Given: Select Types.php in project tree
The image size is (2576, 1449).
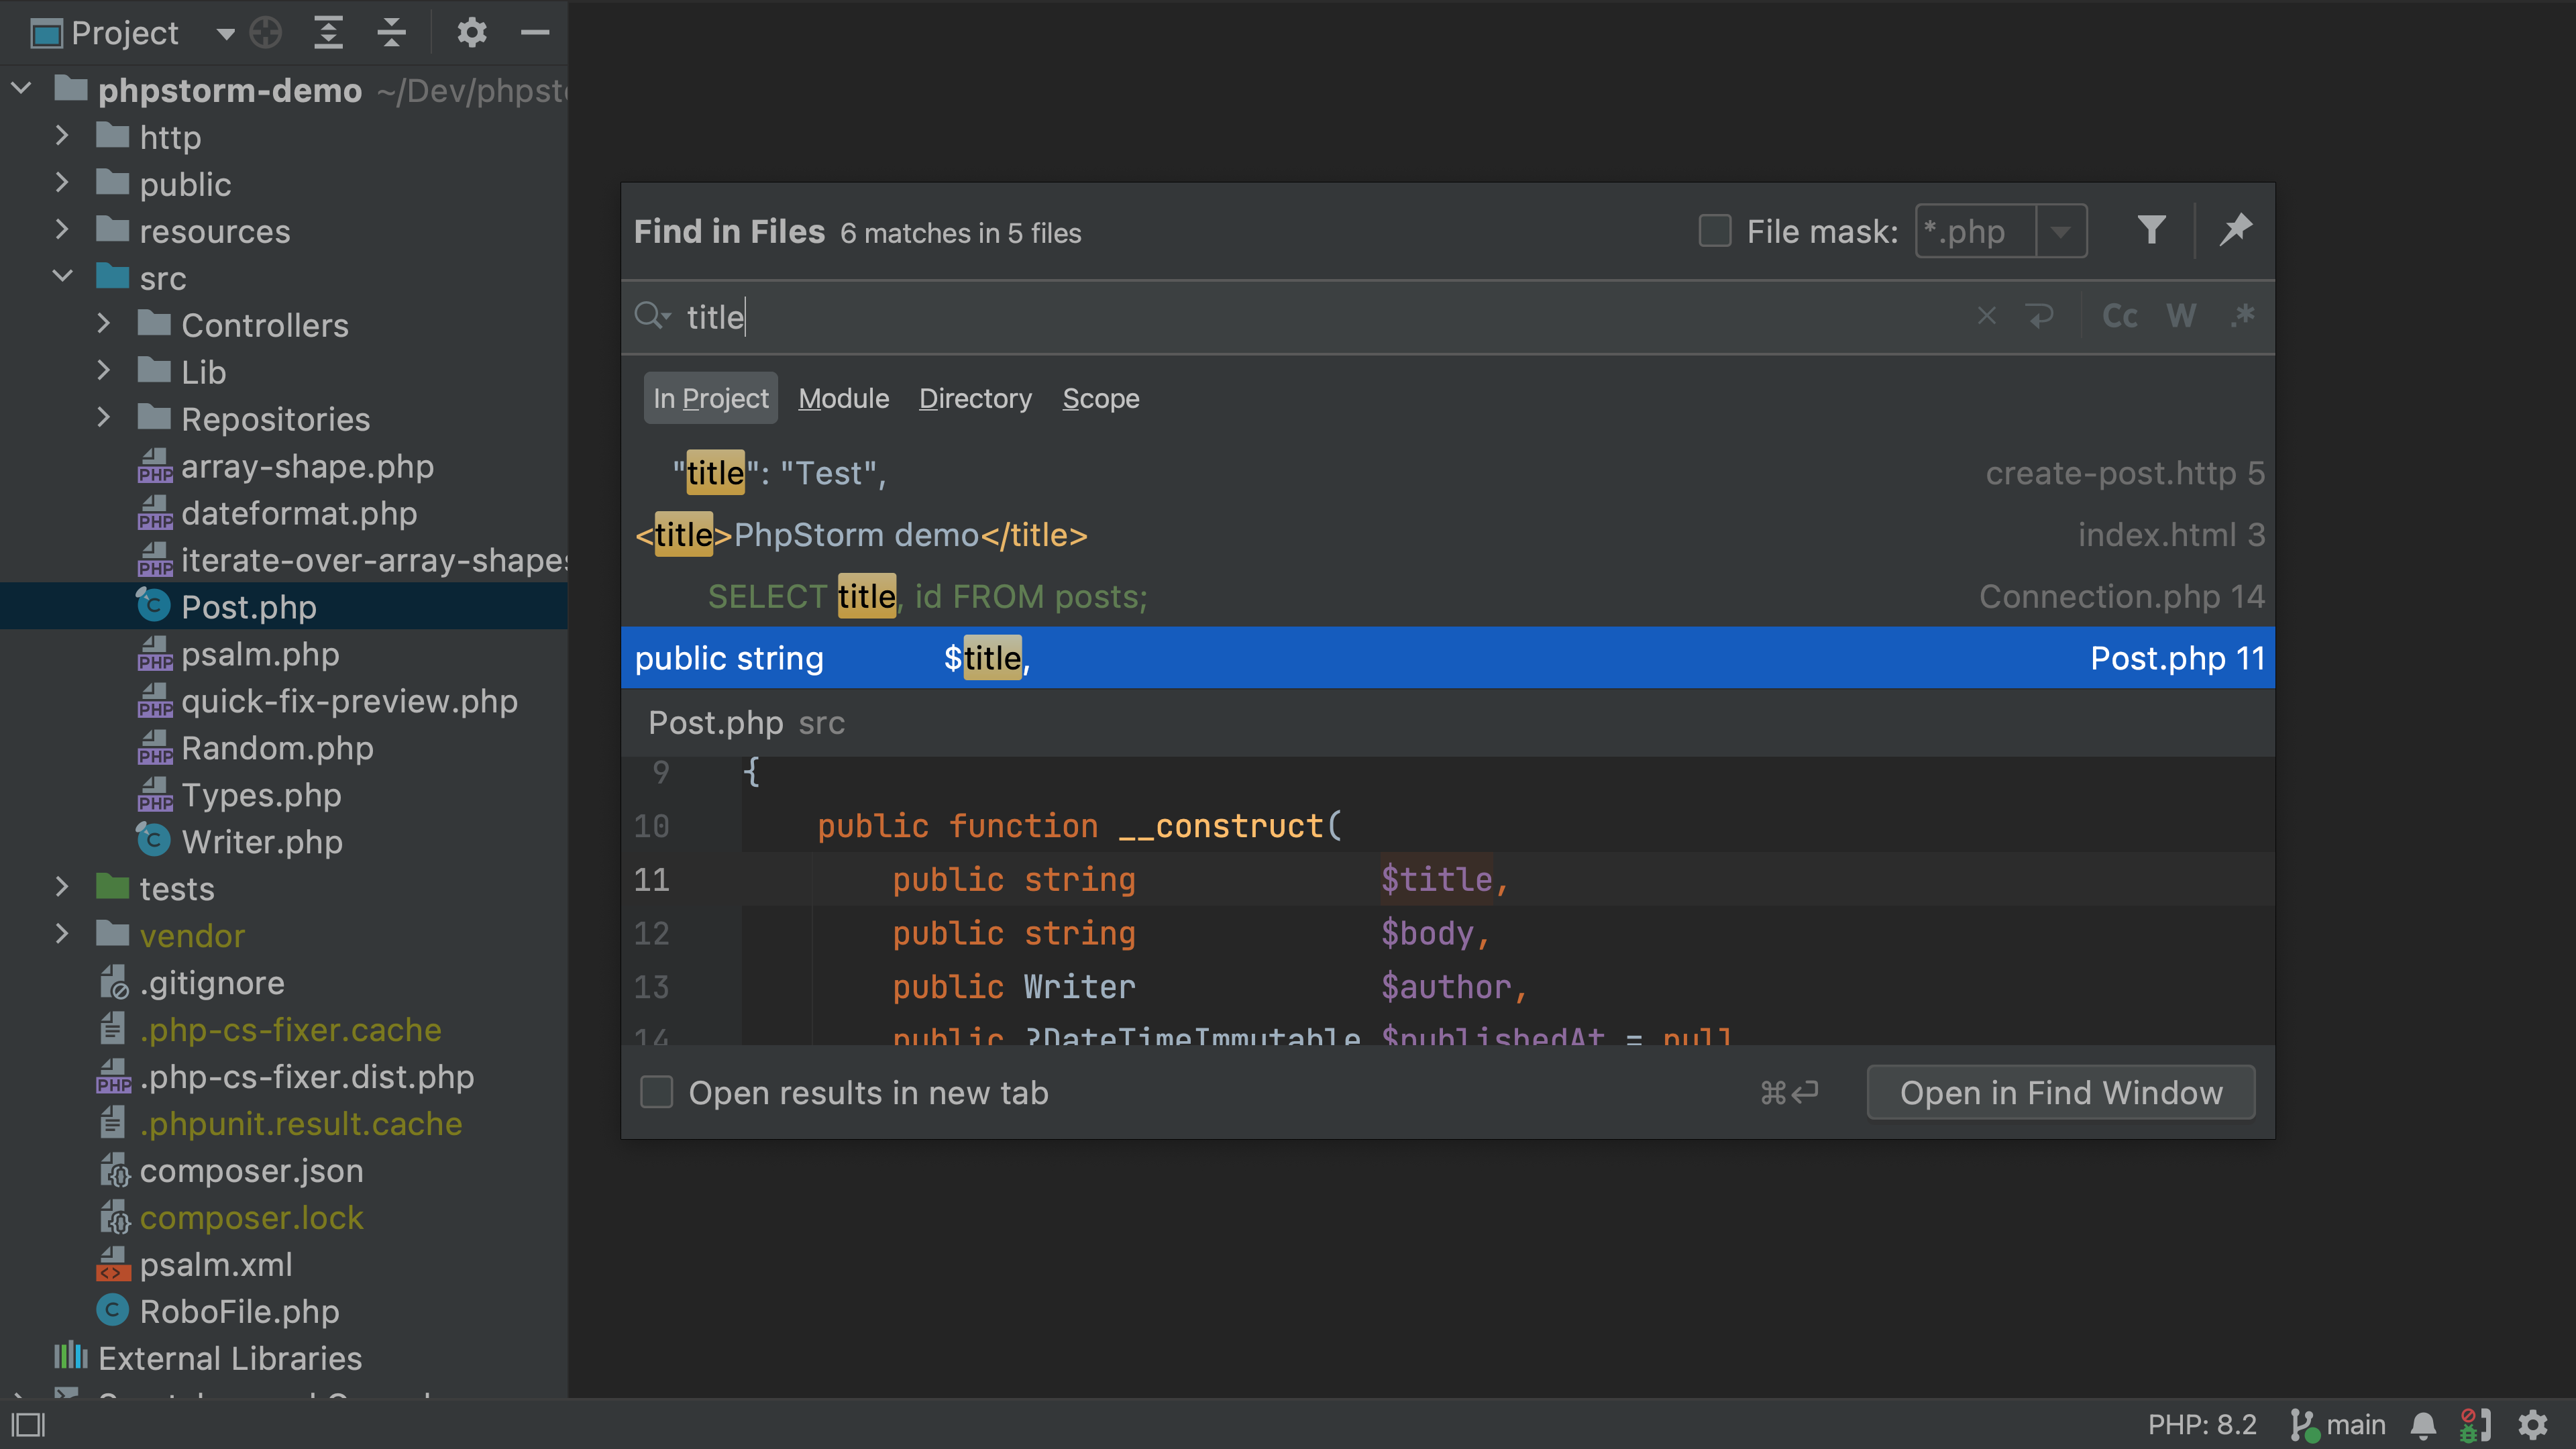Looking at the screenshot, I should point(261,795).
